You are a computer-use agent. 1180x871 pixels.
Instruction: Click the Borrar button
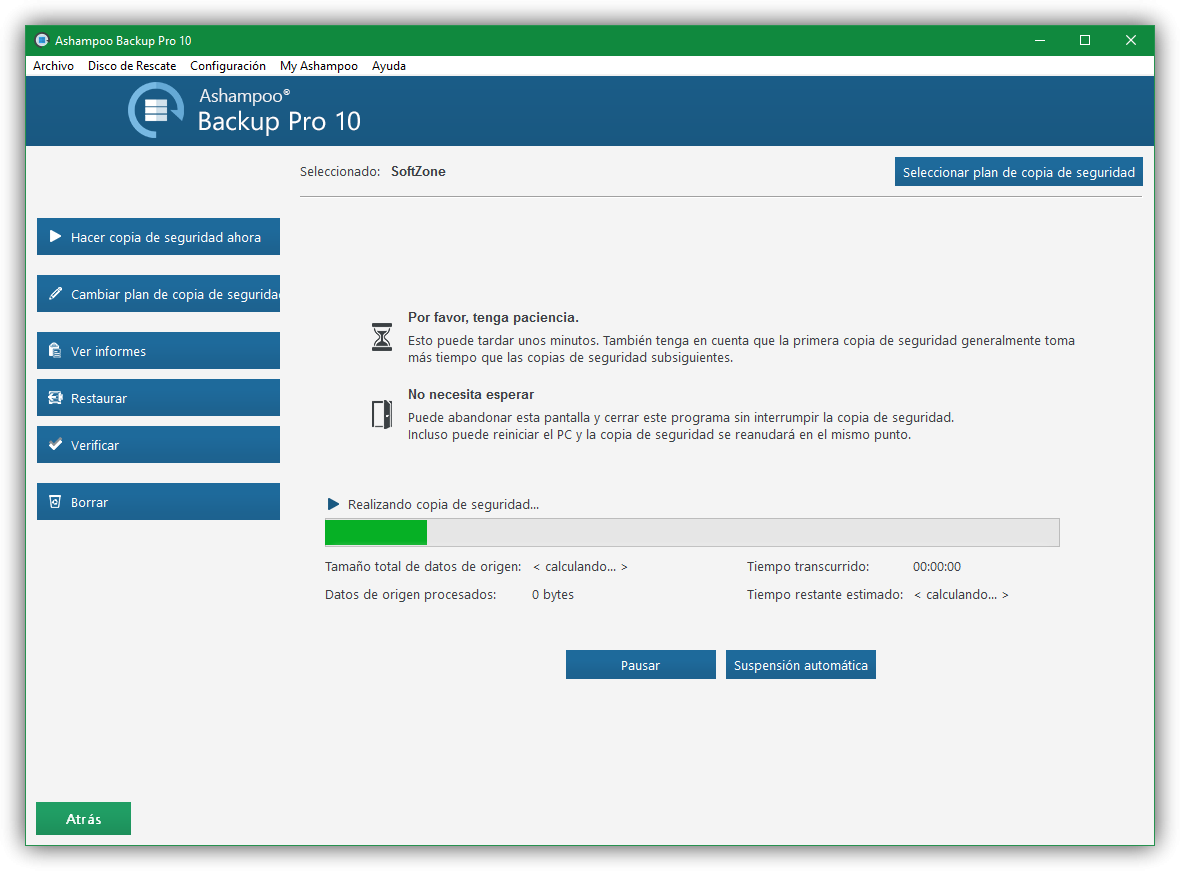(158, 501)
